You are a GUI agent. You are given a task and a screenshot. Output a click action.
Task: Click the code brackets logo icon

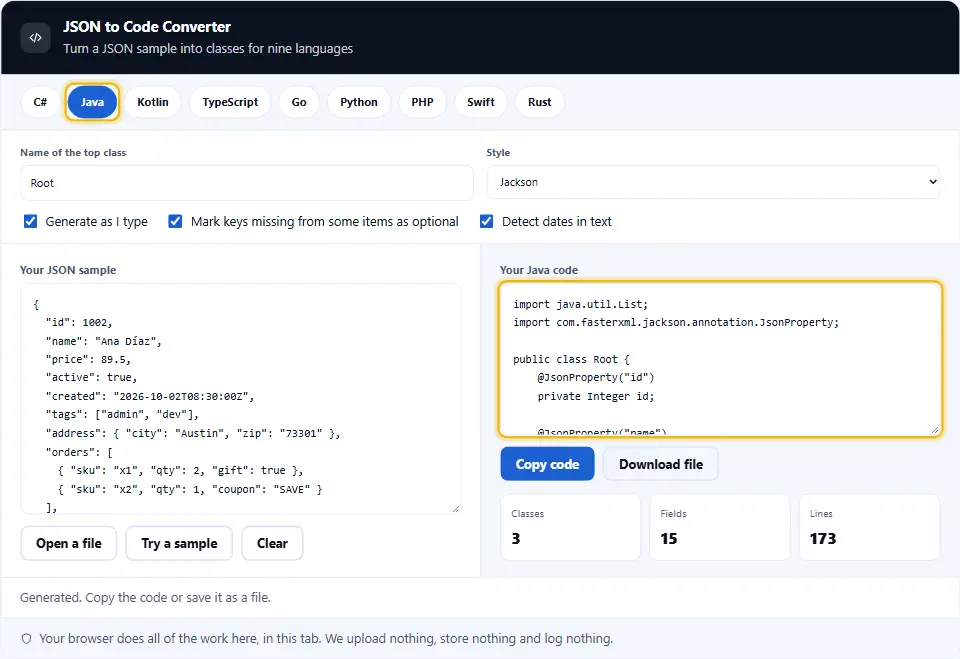(36, 37)
